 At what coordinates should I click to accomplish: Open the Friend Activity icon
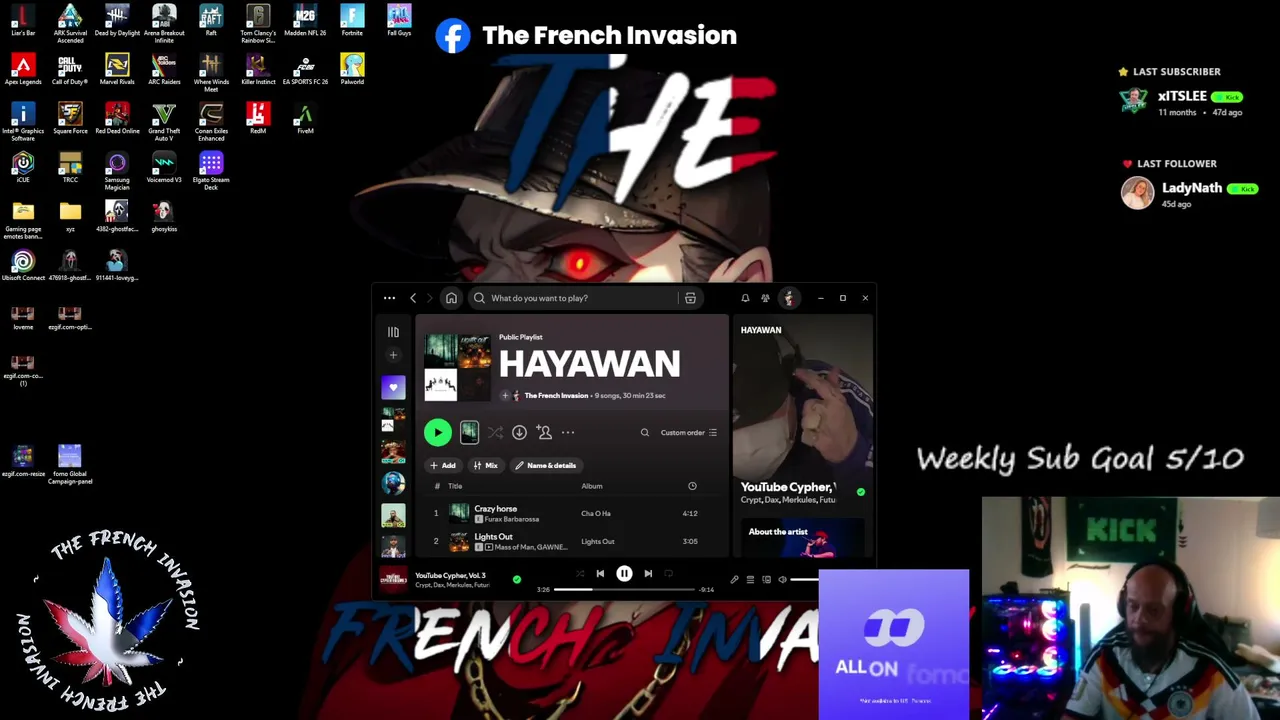tap(766, 298)
